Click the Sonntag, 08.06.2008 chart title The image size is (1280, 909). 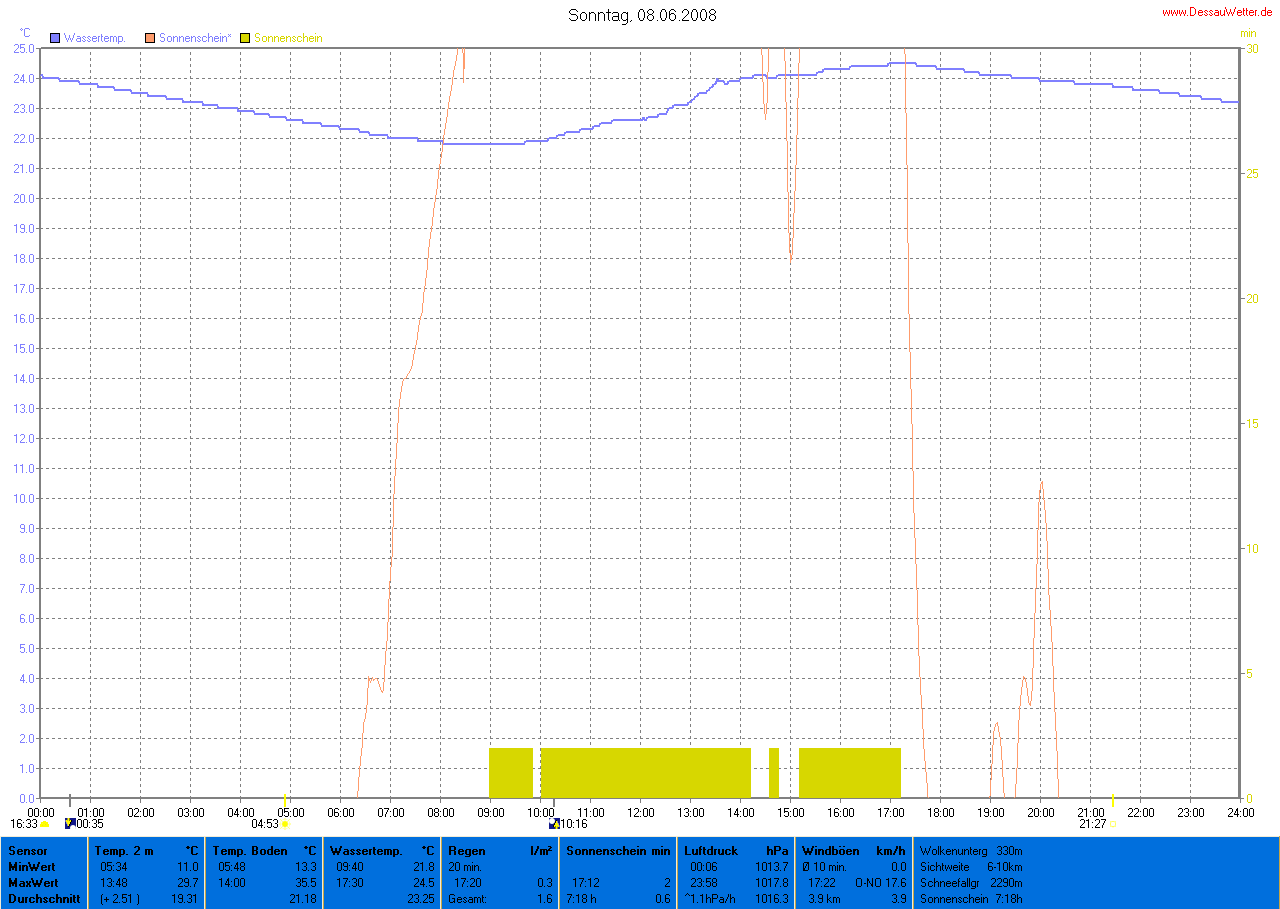[642, 15]
